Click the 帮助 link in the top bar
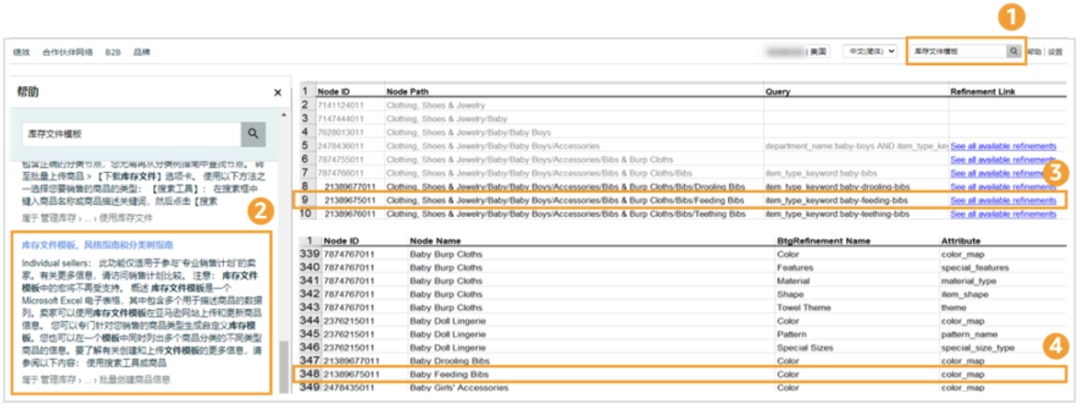Image resolution: width=1080 pixels, height=408 pixels. pyautogui.click(x=1034, y=52)
